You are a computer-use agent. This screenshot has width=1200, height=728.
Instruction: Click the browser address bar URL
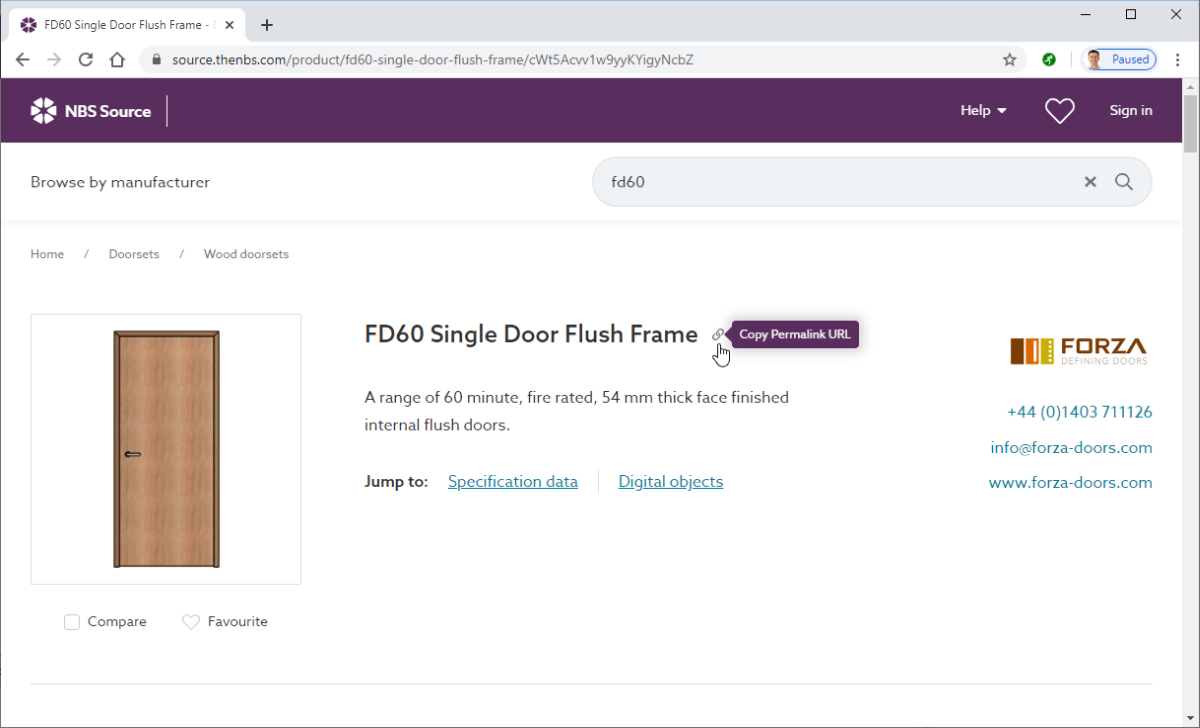(x=433, y=60)
